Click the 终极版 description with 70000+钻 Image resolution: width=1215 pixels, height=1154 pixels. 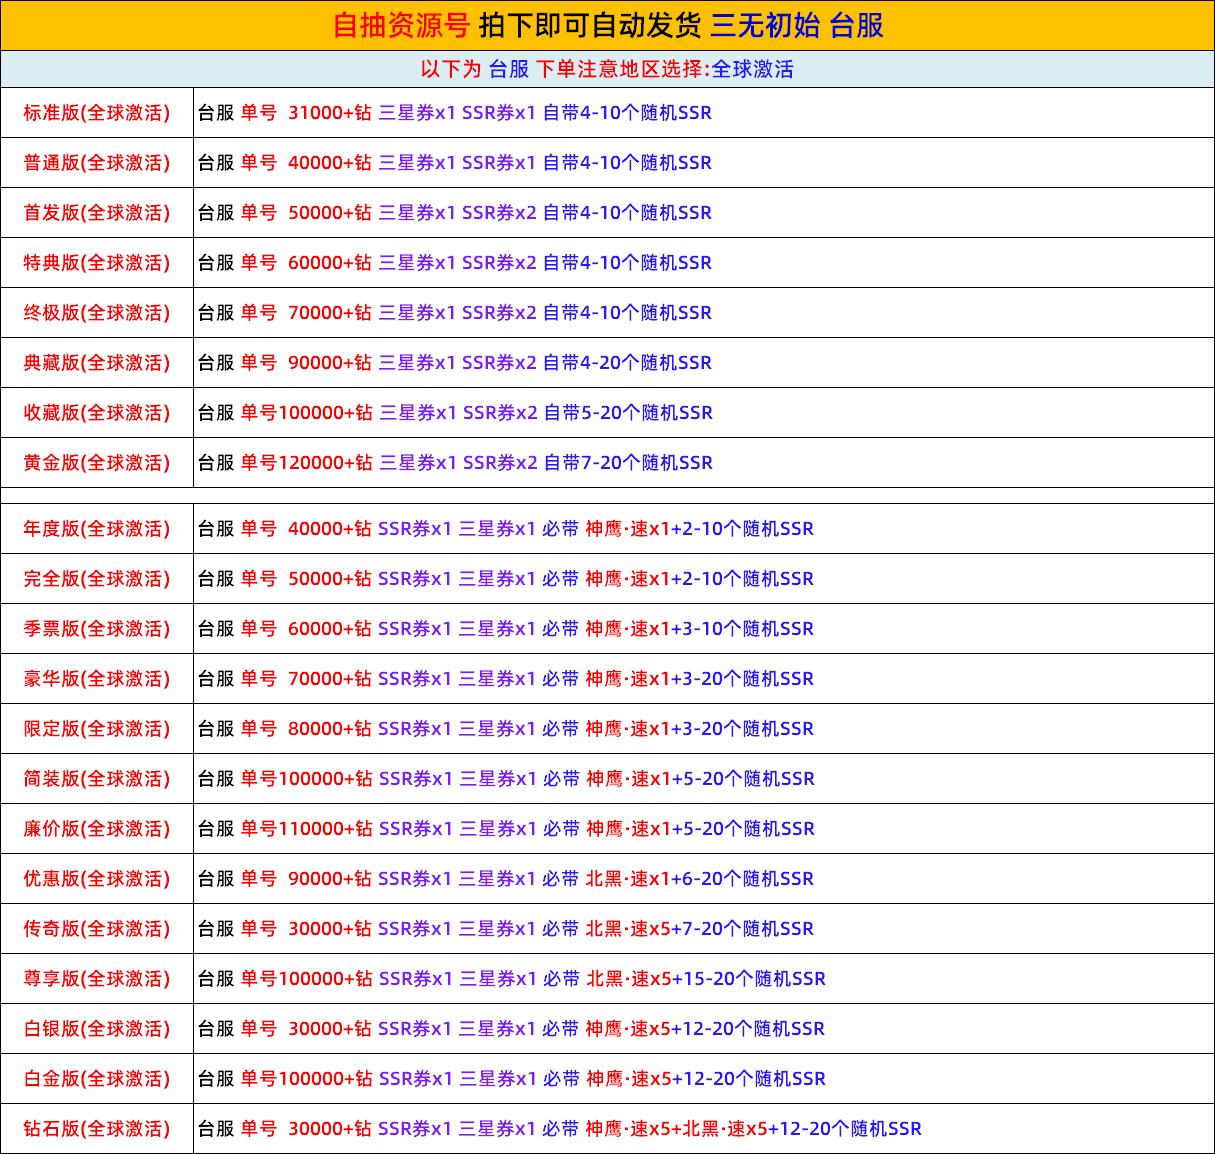455,313
